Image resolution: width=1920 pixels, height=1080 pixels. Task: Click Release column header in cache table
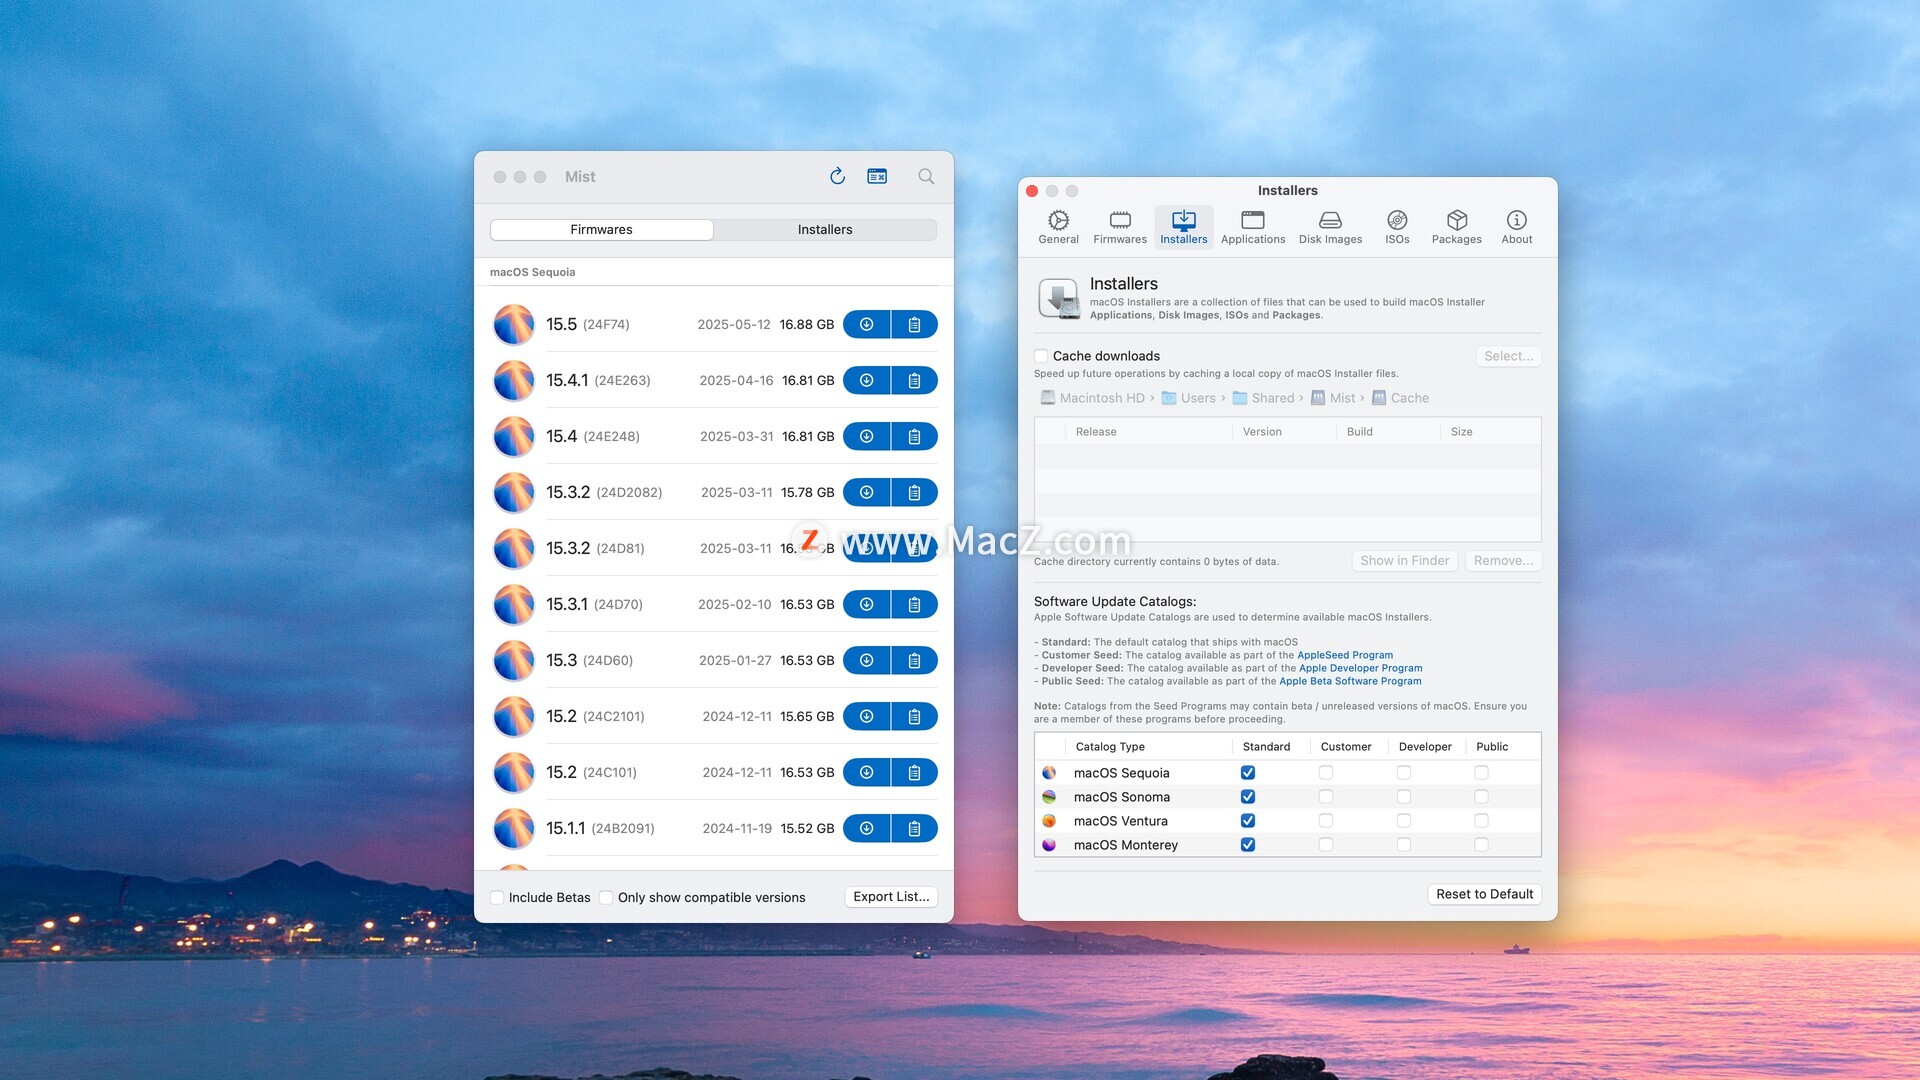(x=1096, y=432)
